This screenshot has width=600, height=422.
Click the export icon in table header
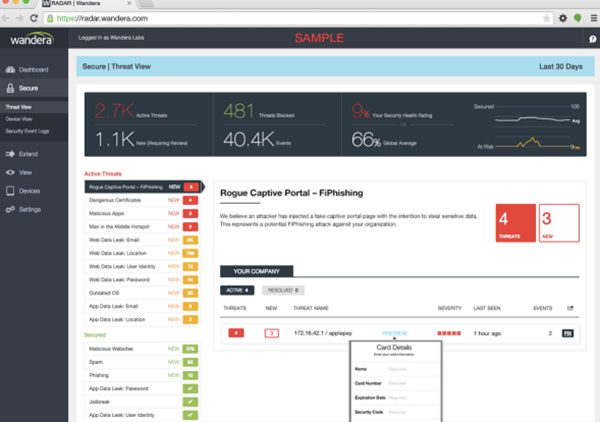570,308
